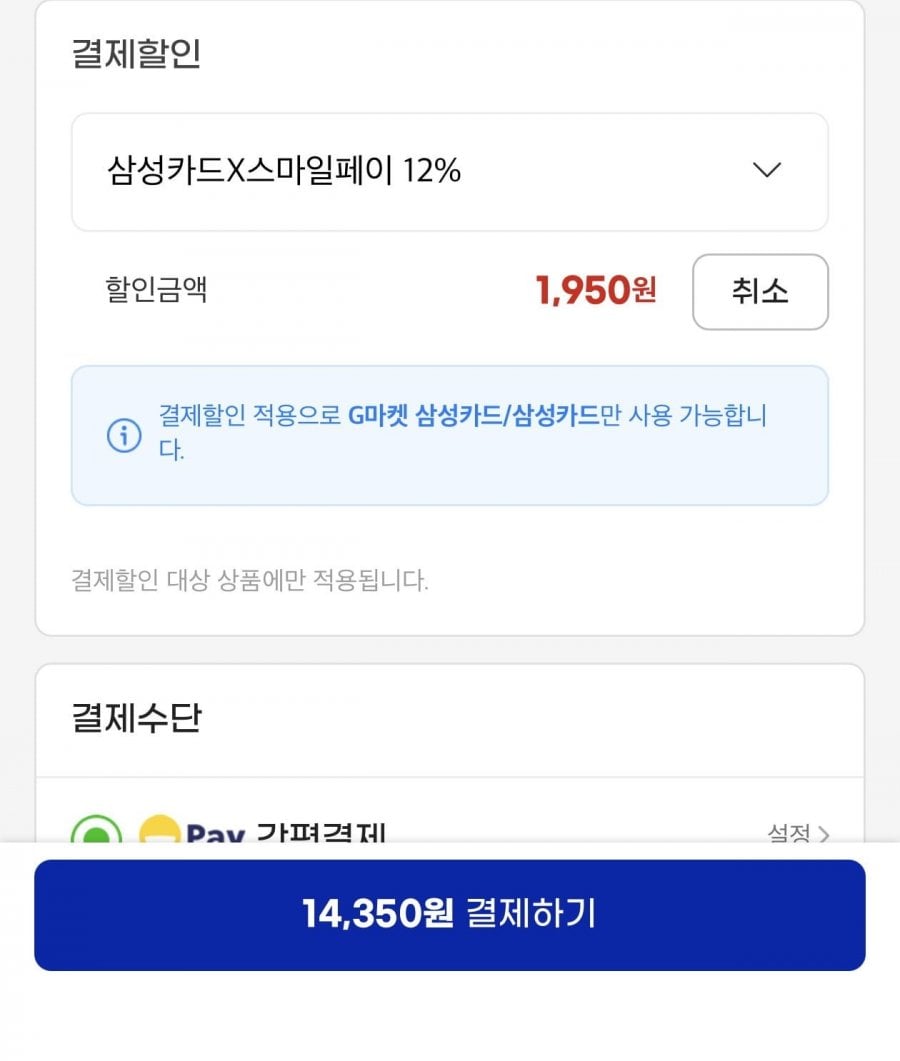Image resolution: width=900 pixels, height=1061 pixels.
Task: Click the G마켓 삼성카드/삼성카드 highlighted text
Action: coord(474,415)
